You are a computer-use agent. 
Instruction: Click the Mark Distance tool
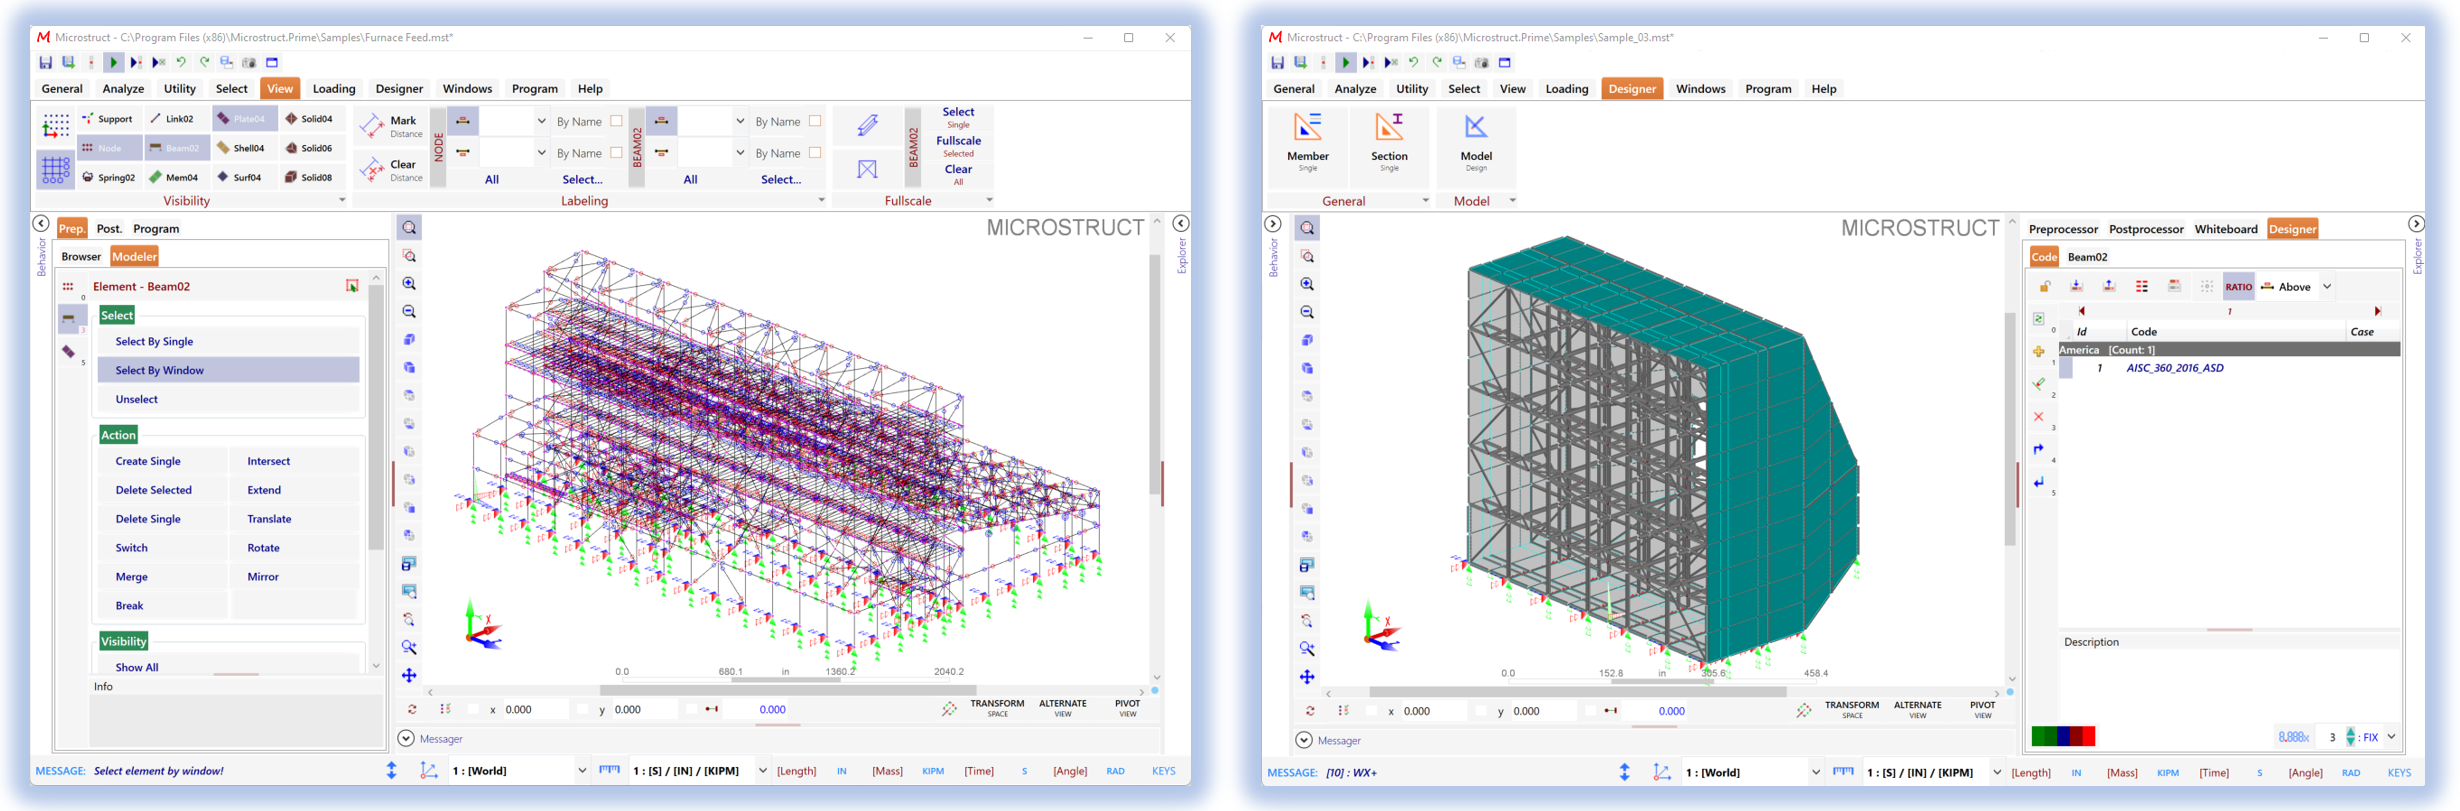click(x=392, y=126)
